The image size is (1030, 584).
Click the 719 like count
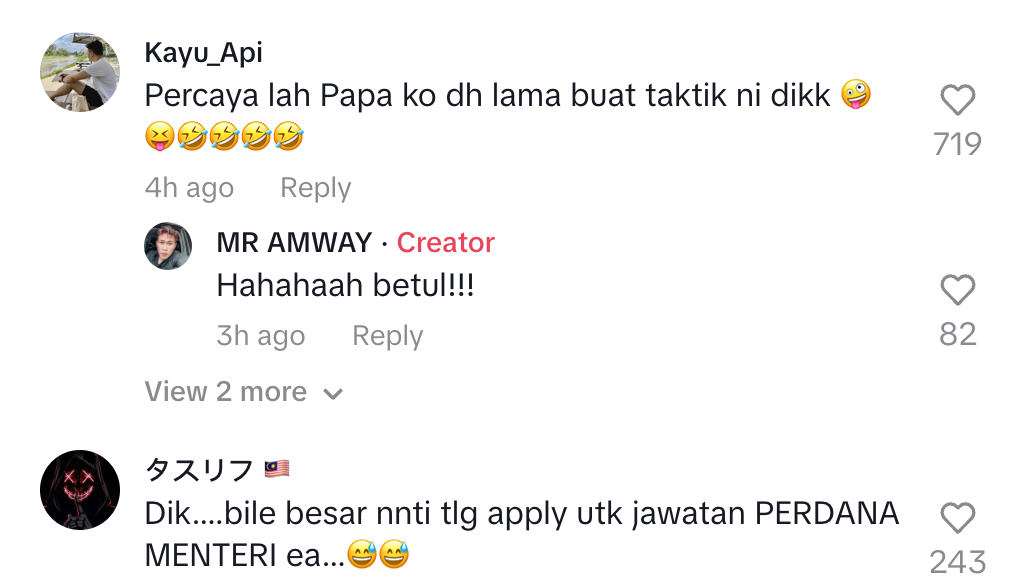pyautogui.click(x=958, y=145)
